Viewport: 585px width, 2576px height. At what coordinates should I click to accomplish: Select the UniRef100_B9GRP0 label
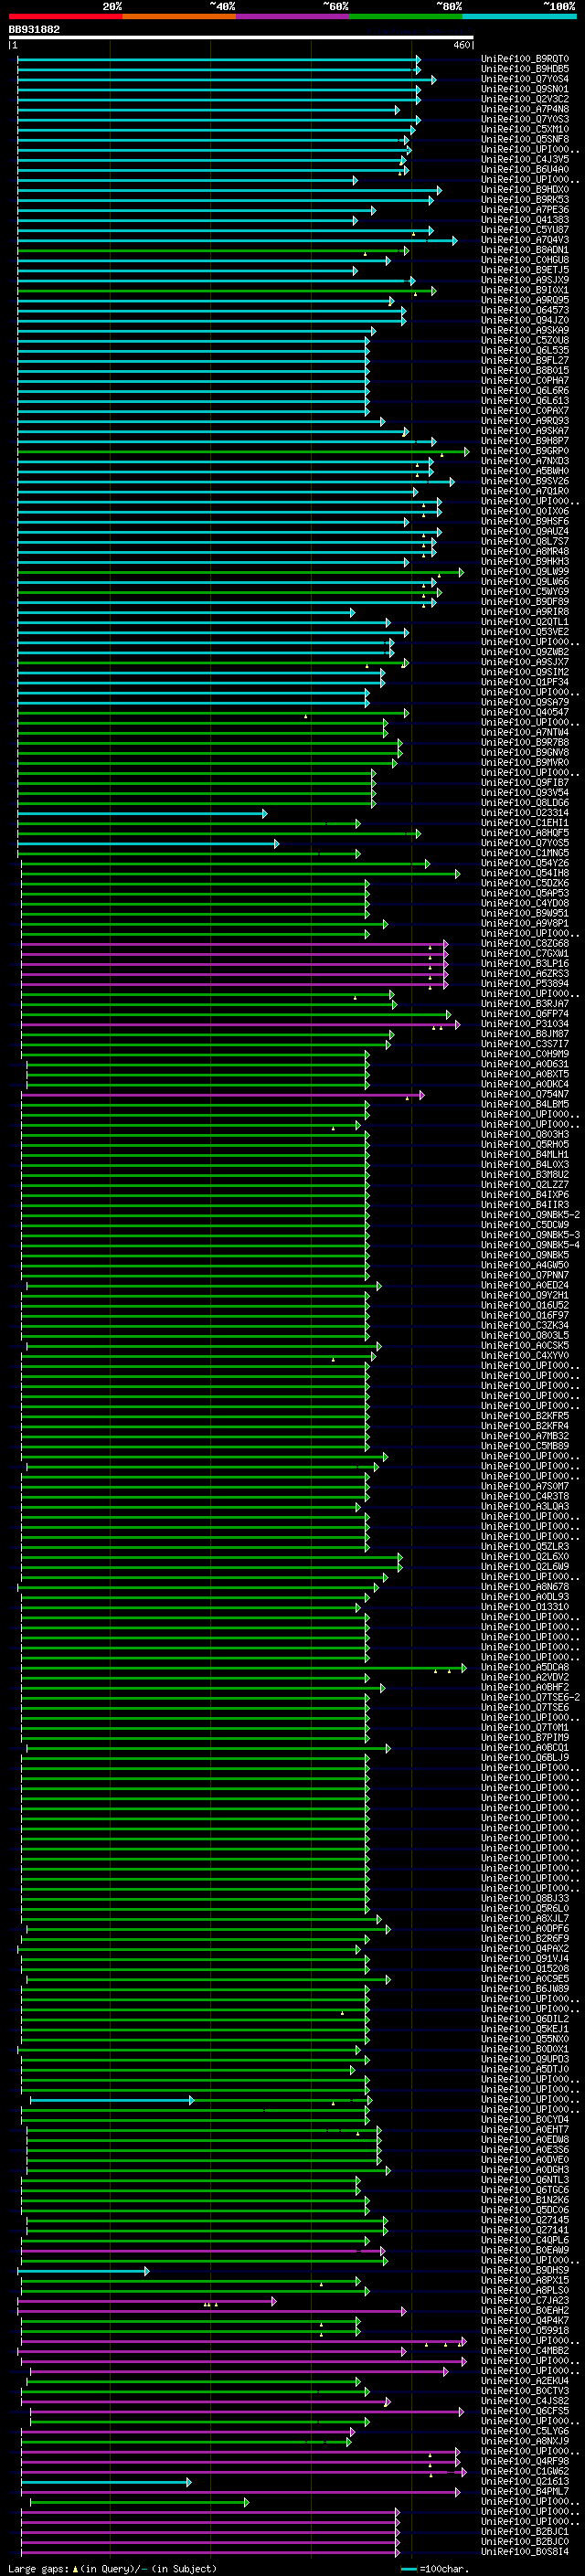tap(525, 451)
